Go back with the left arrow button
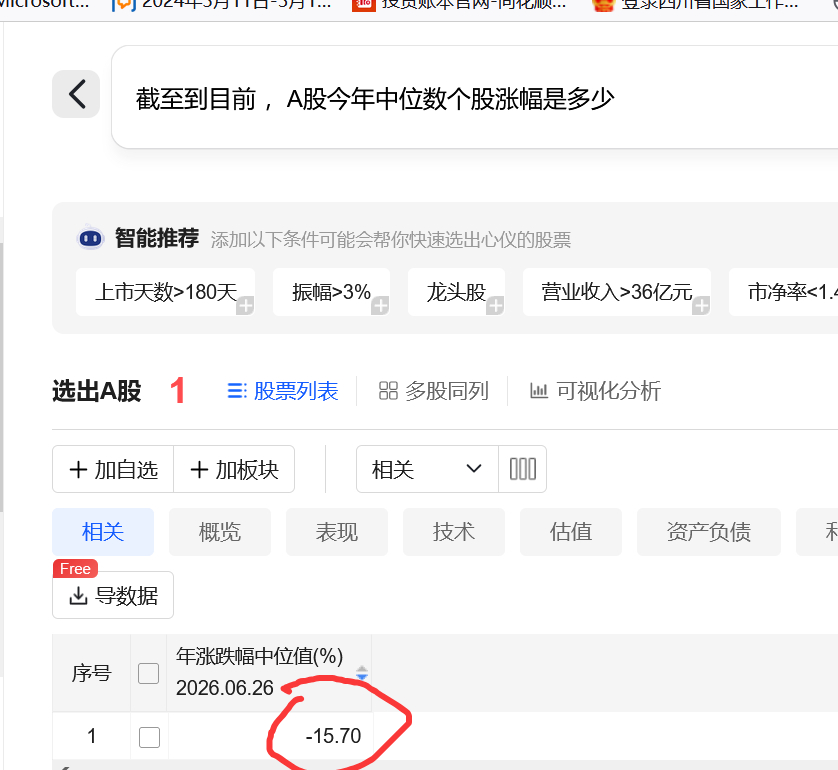The image size is (838, 770). (76, 94)
